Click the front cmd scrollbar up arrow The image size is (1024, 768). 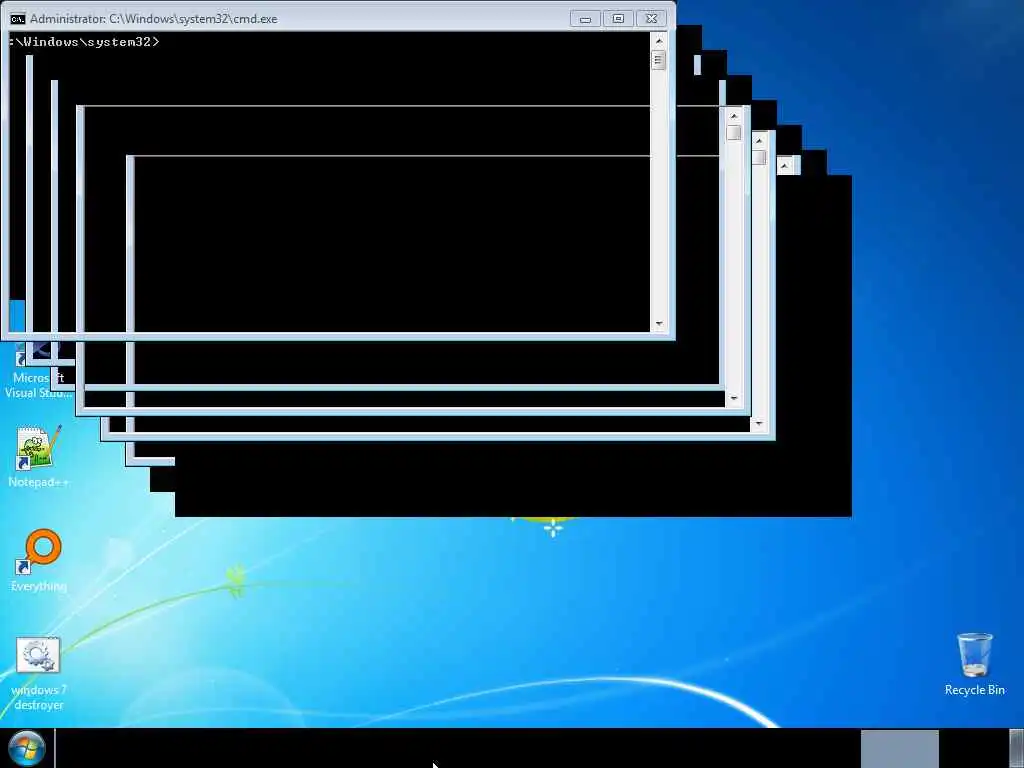coord(659,41)
